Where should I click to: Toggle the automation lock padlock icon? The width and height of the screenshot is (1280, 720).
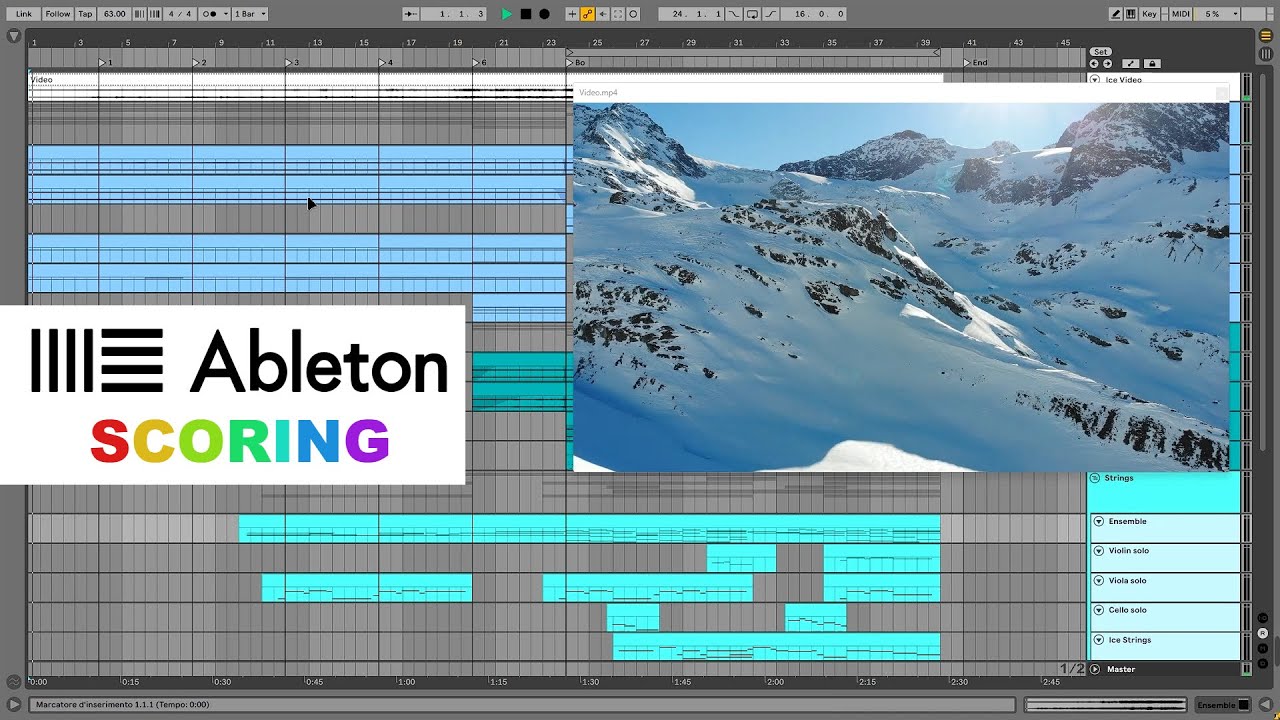click(x=1152, y=63)
